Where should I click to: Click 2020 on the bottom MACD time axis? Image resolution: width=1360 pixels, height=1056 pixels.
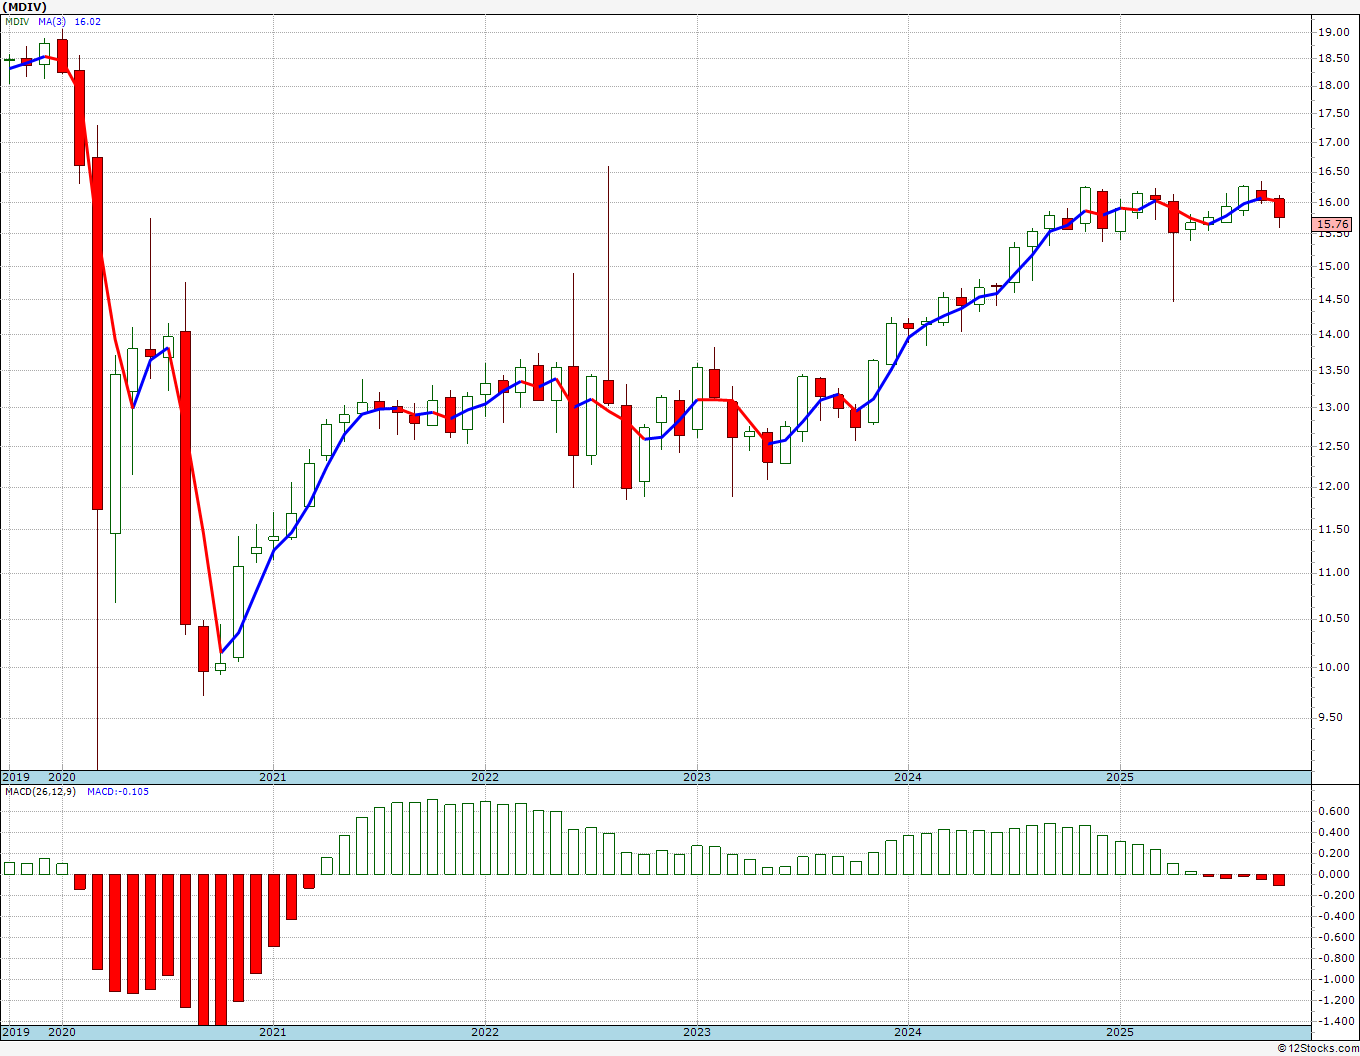coord(62,1032)
